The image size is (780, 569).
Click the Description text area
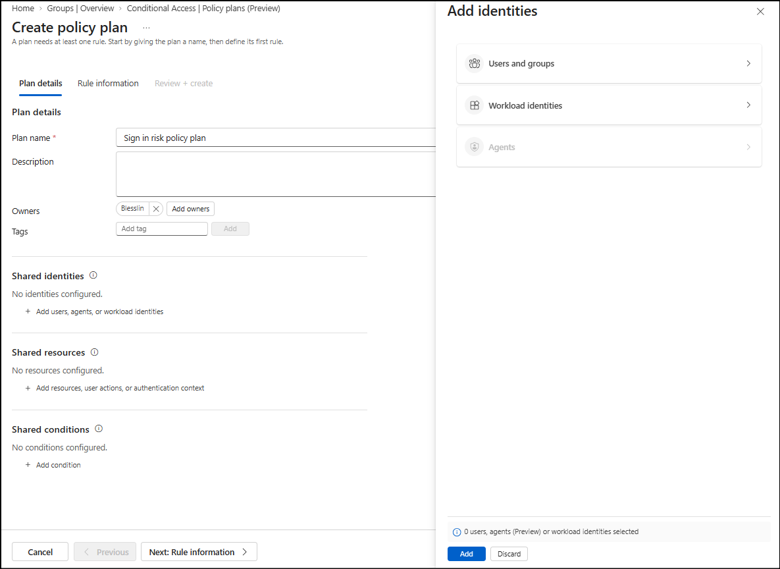(276, 174)
